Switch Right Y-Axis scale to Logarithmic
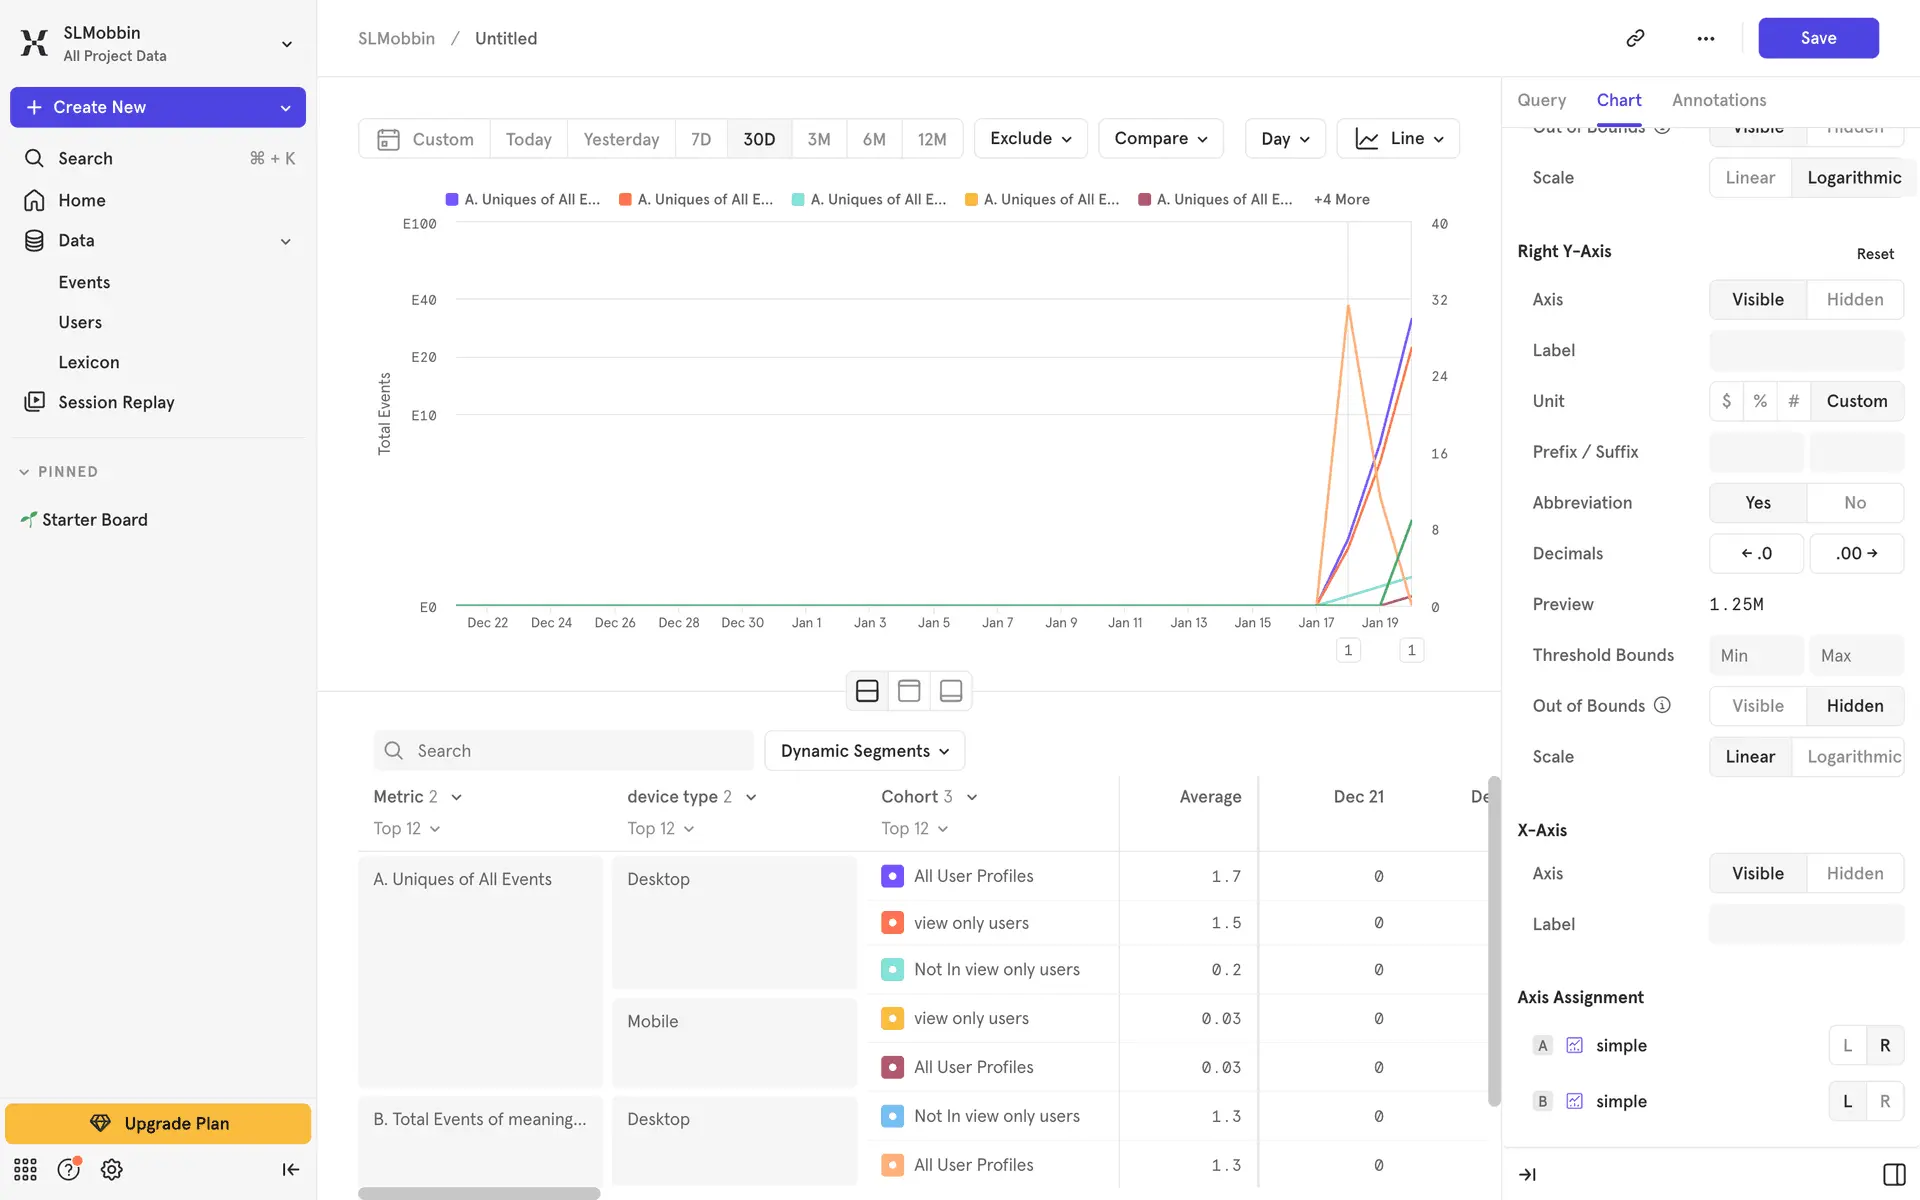Screen dimensions: 1920x1200 click(x=1853, y=757)
